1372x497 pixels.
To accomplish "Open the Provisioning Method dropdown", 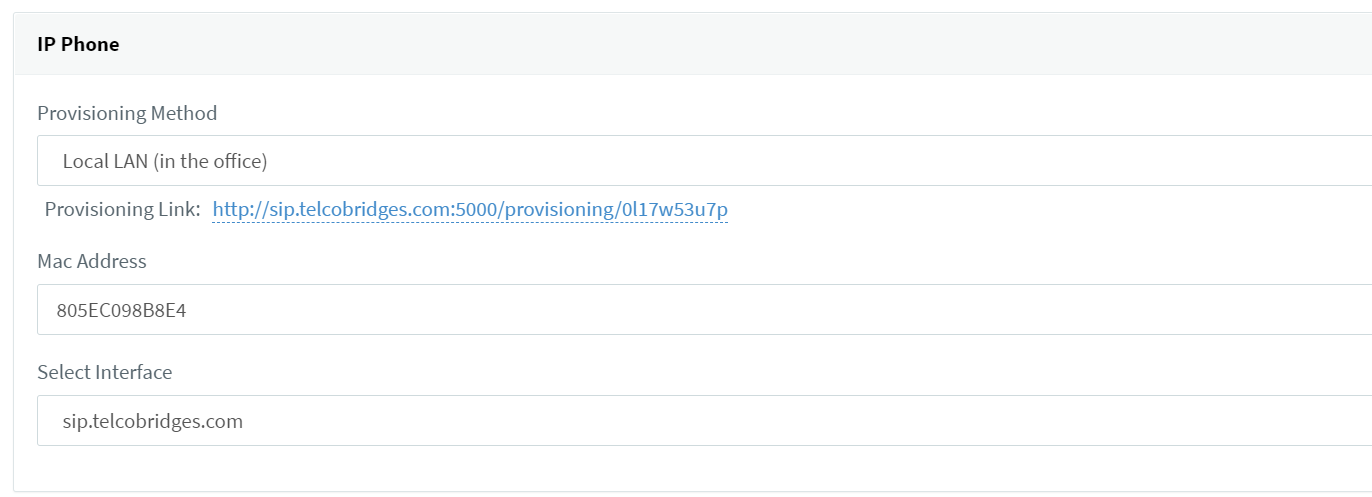I will click(x=700, y=161).
